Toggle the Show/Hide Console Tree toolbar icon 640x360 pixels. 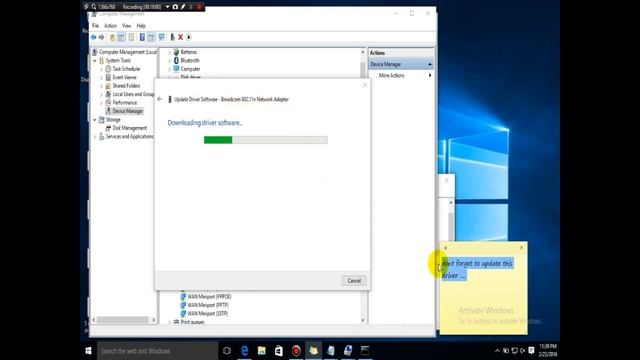click(x=122, y=37)
